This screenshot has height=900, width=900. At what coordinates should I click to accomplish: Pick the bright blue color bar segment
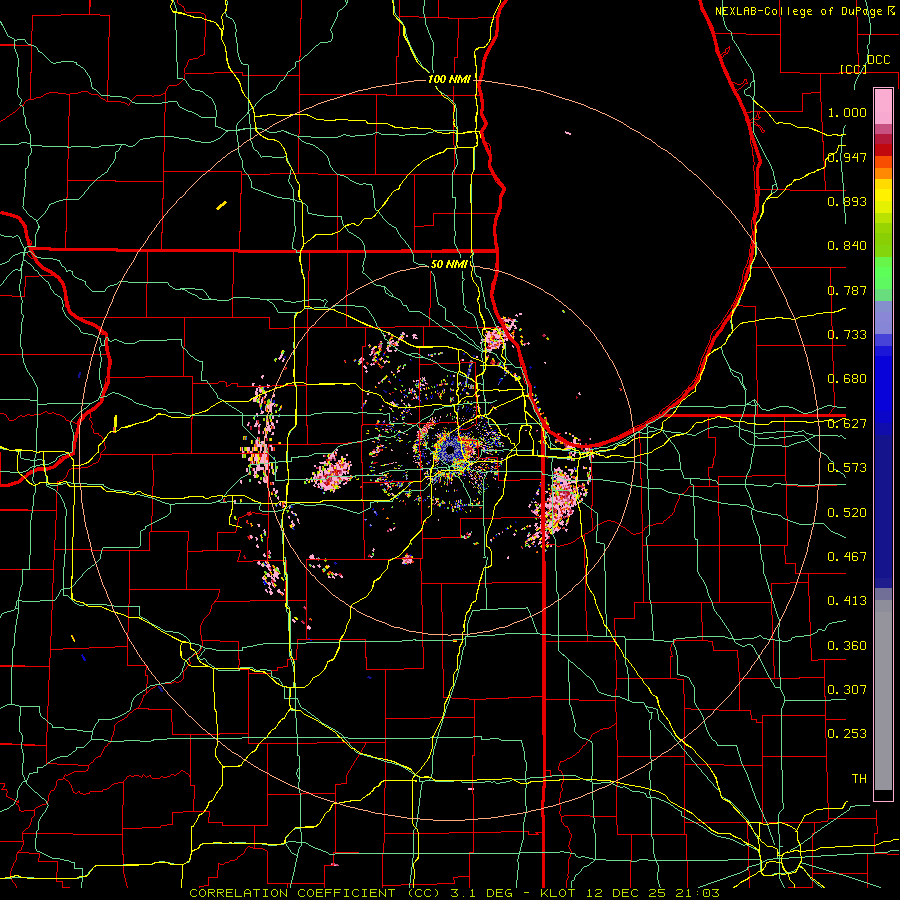883,390
